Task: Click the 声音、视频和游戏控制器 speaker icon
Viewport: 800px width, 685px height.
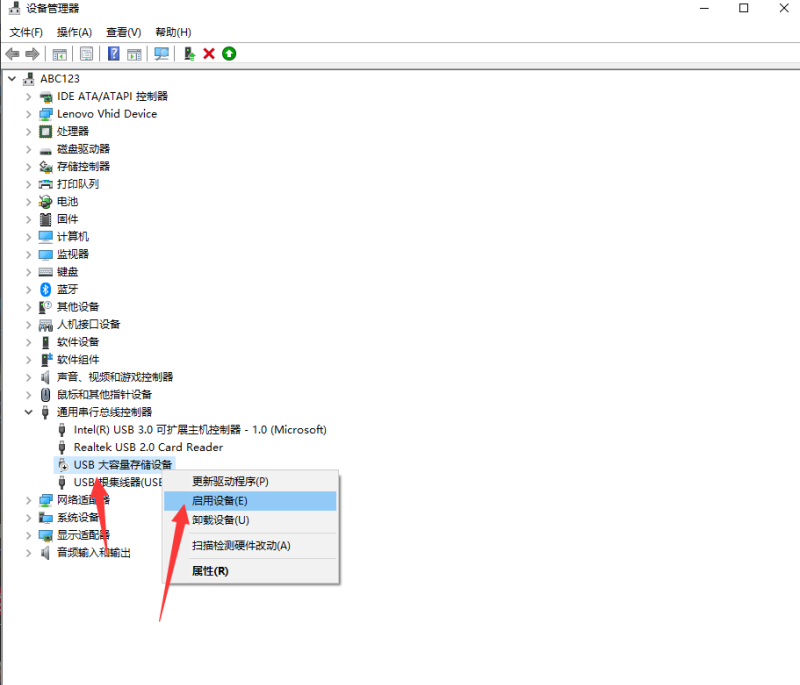Action: (46, 377)
